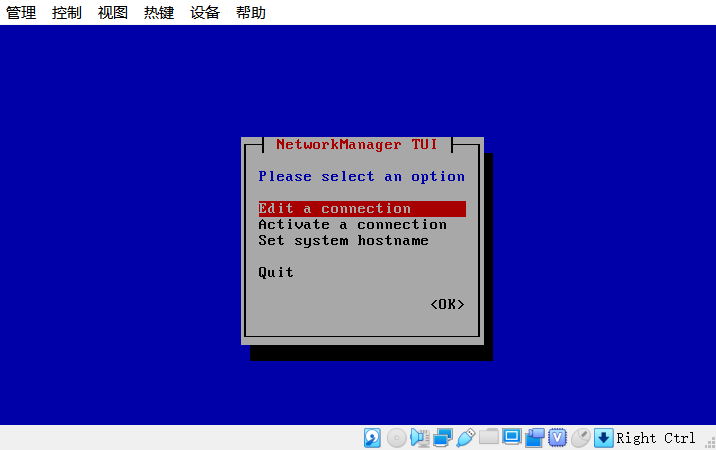Image resolution: width=716 pixels, height=450 pixels.
Task: Click the shared folders status icon
Action: pos(489,437)
